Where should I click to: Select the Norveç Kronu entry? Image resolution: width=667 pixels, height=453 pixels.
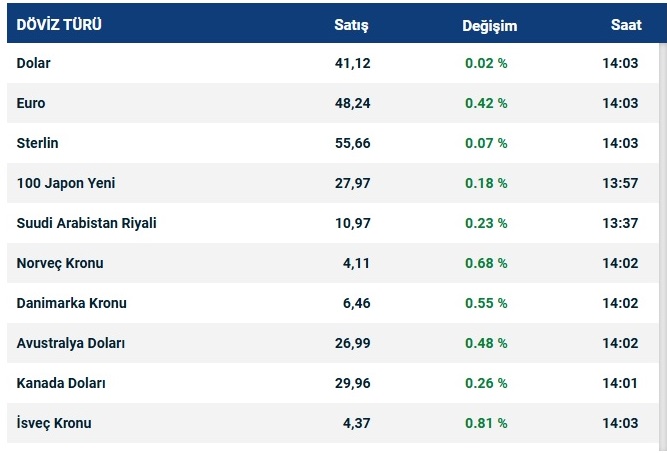60,263
